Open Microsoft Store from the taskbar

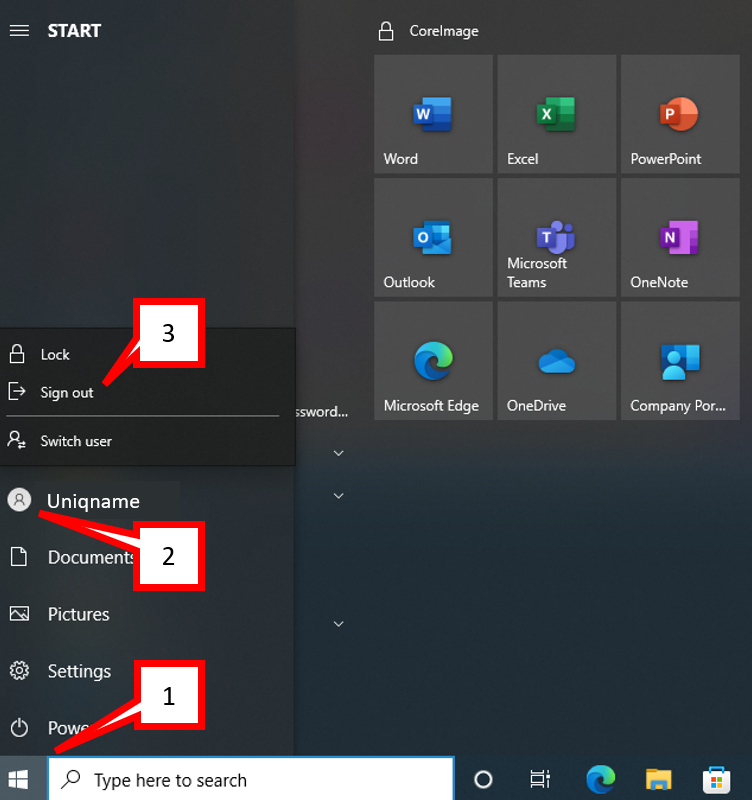click(x=716, y=780)
